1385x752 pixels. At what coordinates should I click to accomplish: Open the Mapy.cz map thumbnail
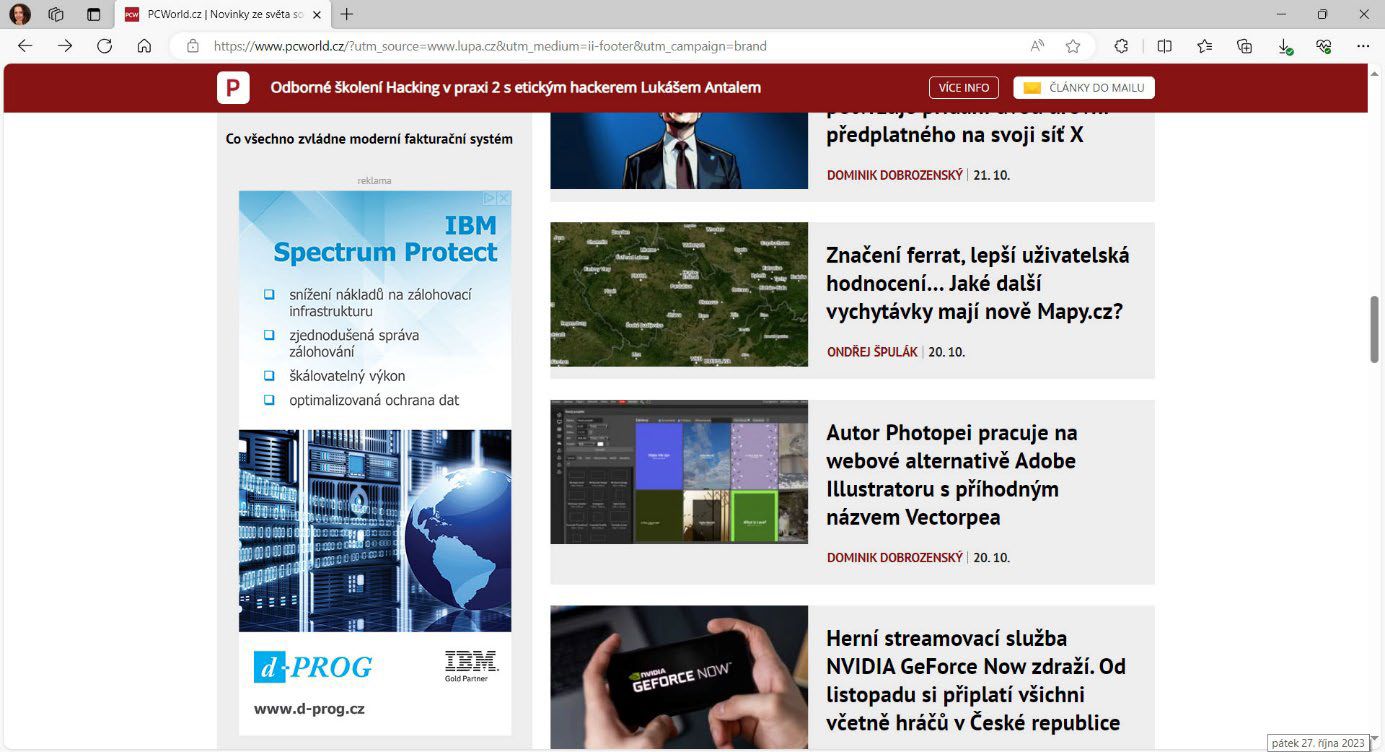click(x=679, y=294)
